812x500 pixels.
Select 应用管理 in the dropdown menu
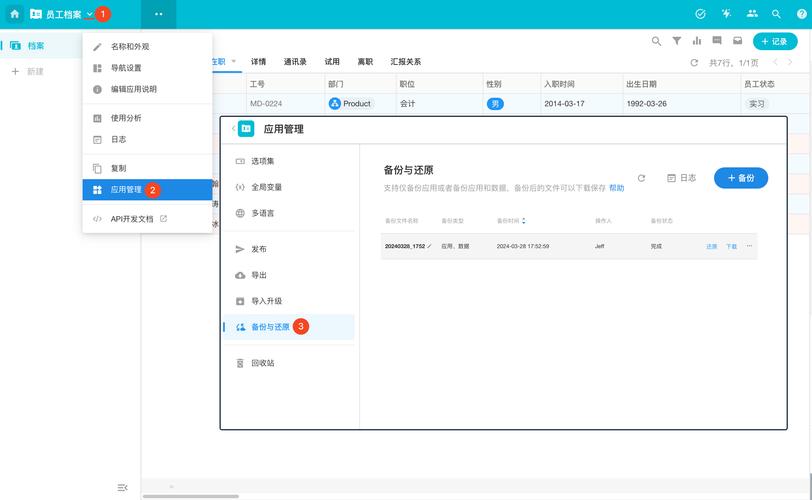tap(126, 189)
